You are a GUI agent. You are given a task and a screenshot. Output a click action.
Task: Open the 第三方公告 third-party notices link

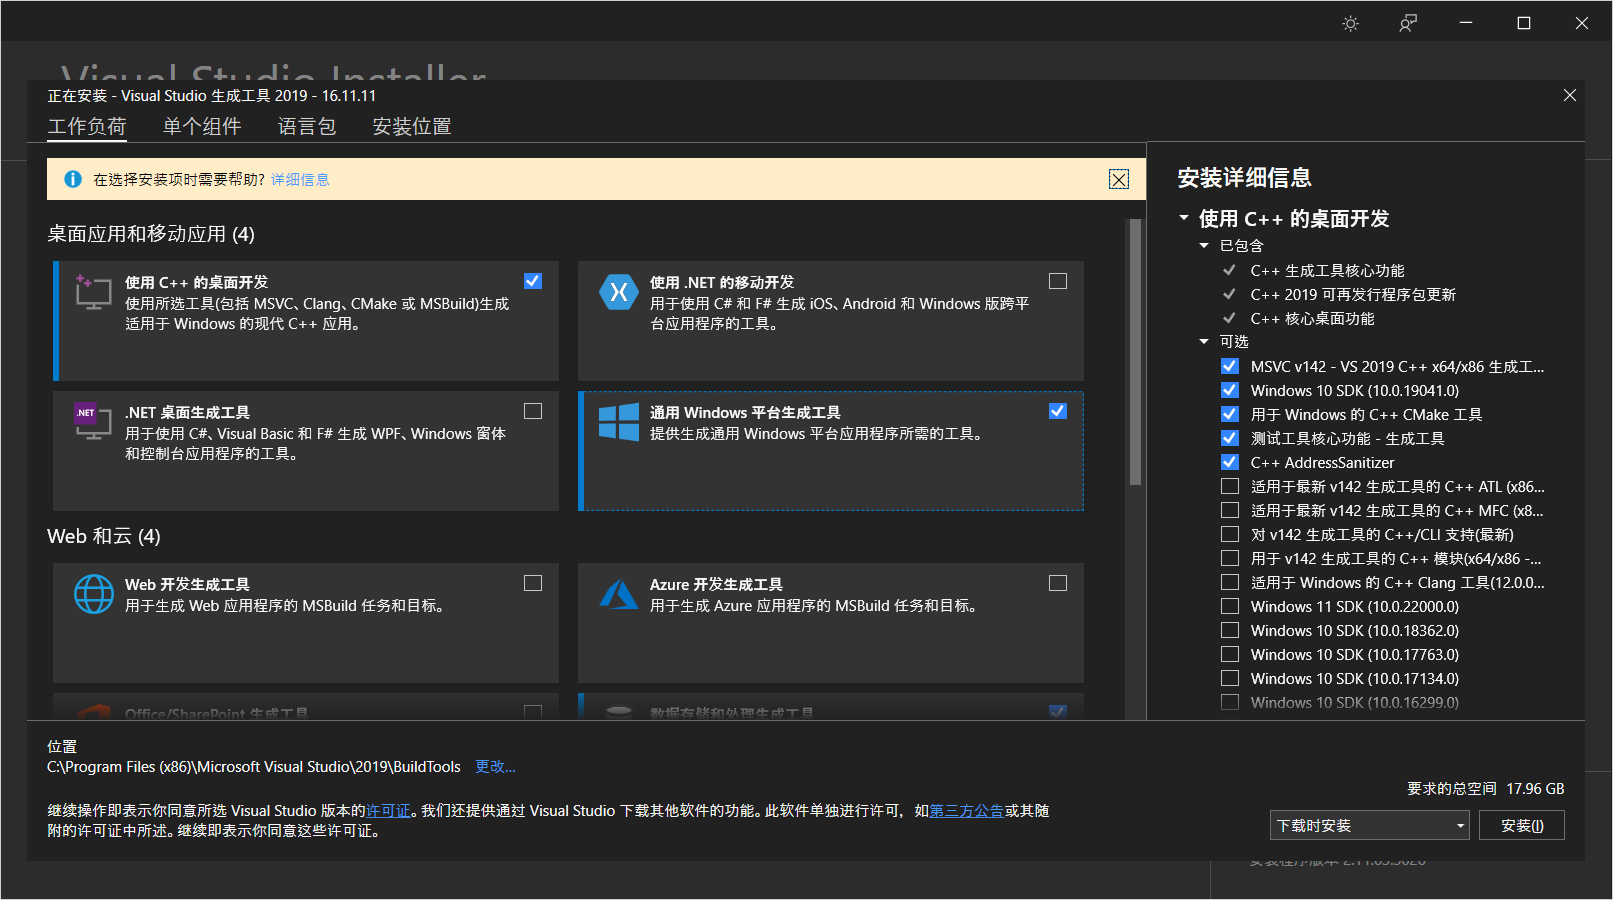[x=966, y=810]
